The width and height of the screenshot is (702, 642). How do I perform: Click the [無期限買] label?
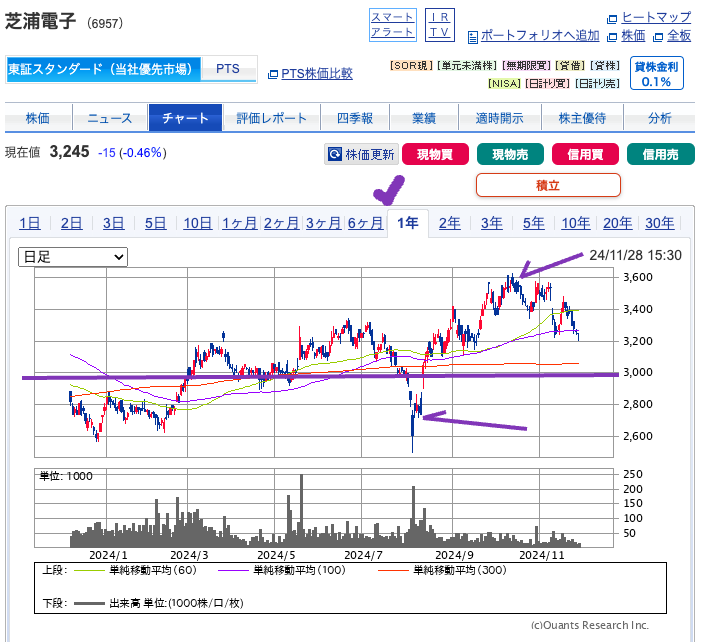click(527, 66)
